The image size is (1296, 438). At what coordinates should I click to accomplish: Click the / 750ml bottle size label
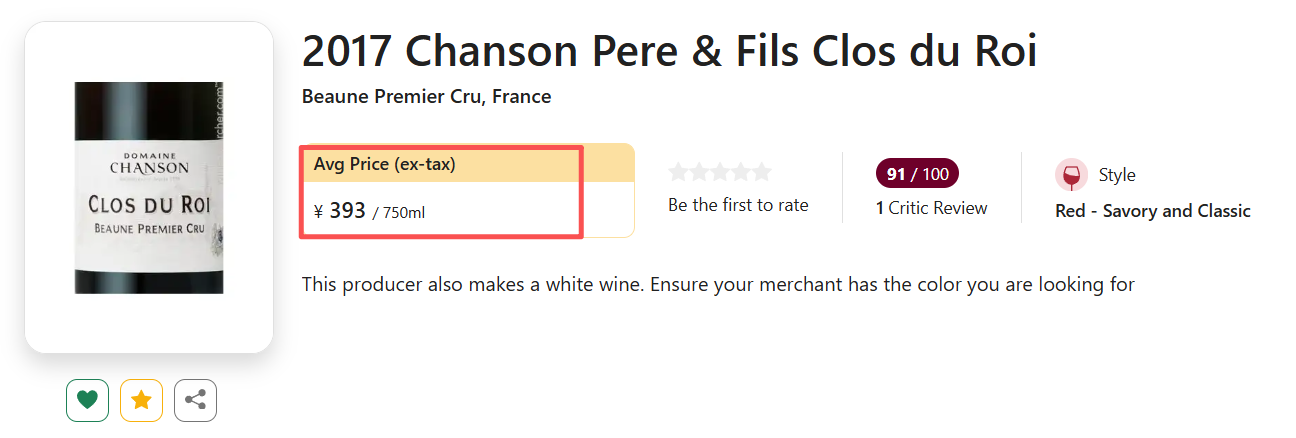(405, 212)
